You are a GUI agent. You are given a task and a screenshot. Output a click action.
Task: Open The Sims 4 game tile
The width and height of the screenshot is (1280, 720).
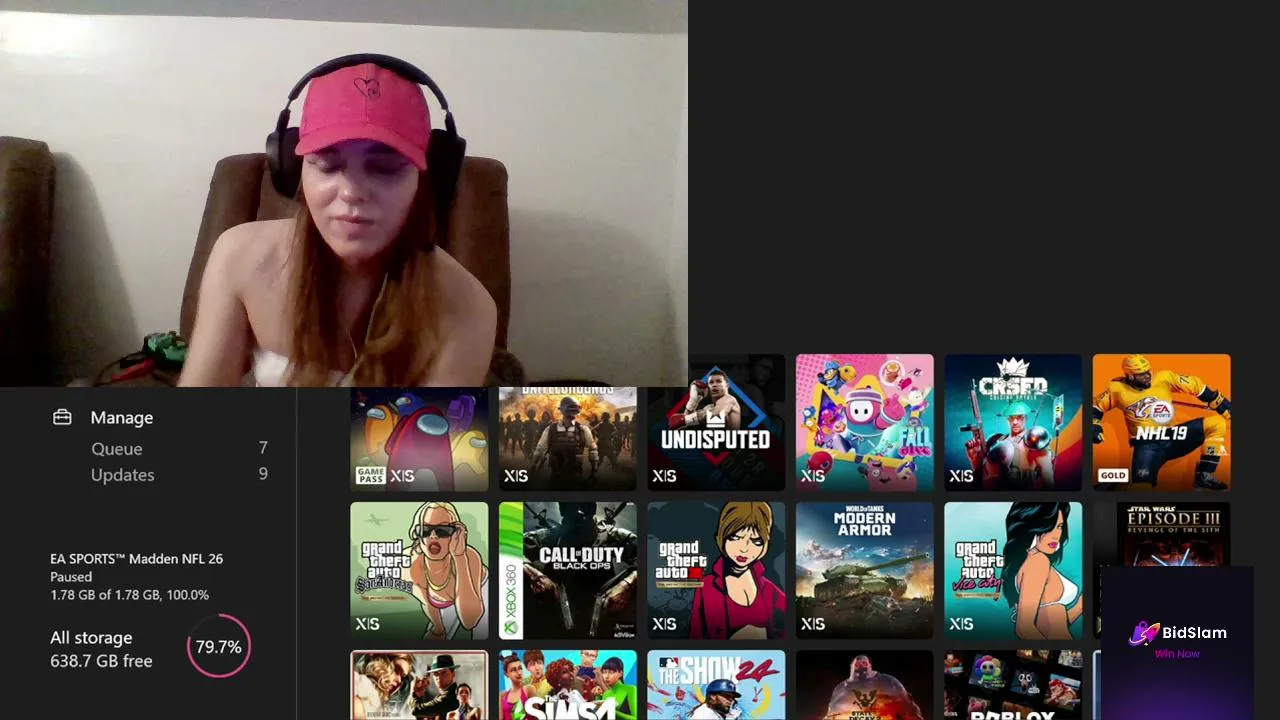(x=567, y=685)
